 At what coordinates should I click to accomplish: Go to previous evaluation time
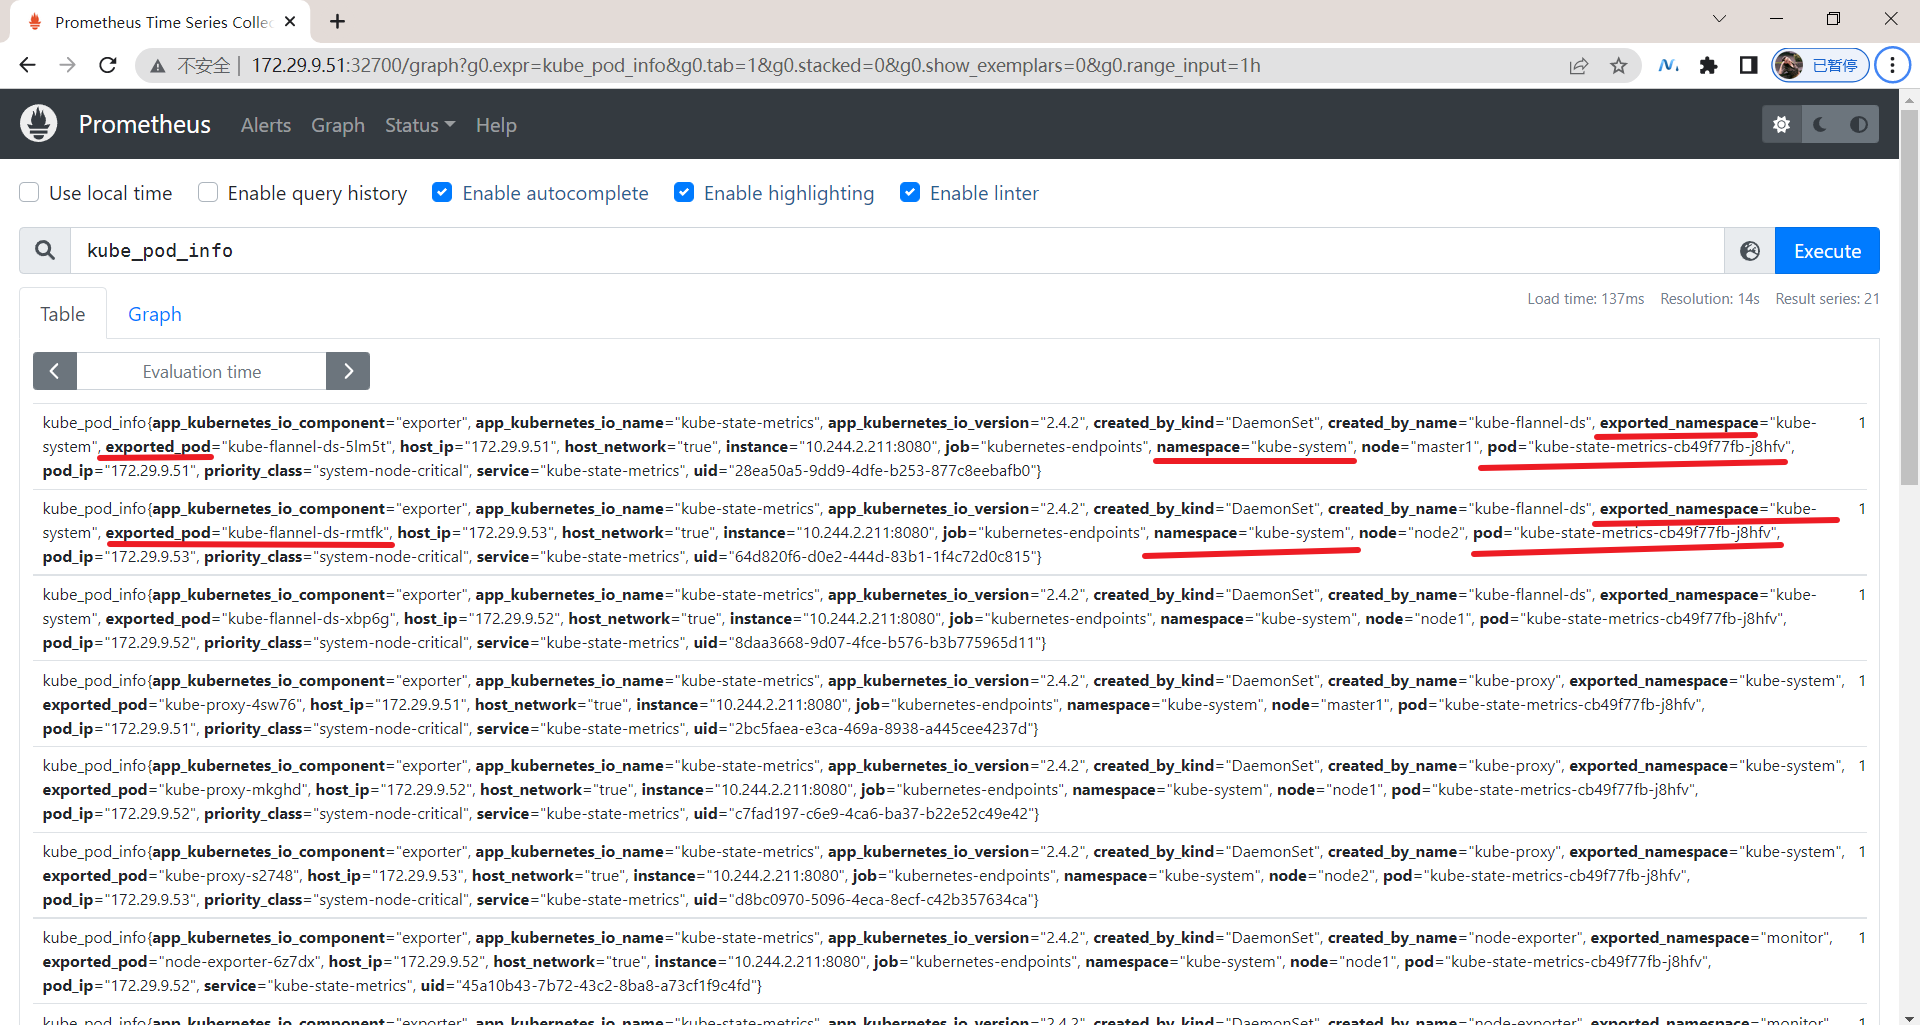pyautogui.click(x=55, y=371)
